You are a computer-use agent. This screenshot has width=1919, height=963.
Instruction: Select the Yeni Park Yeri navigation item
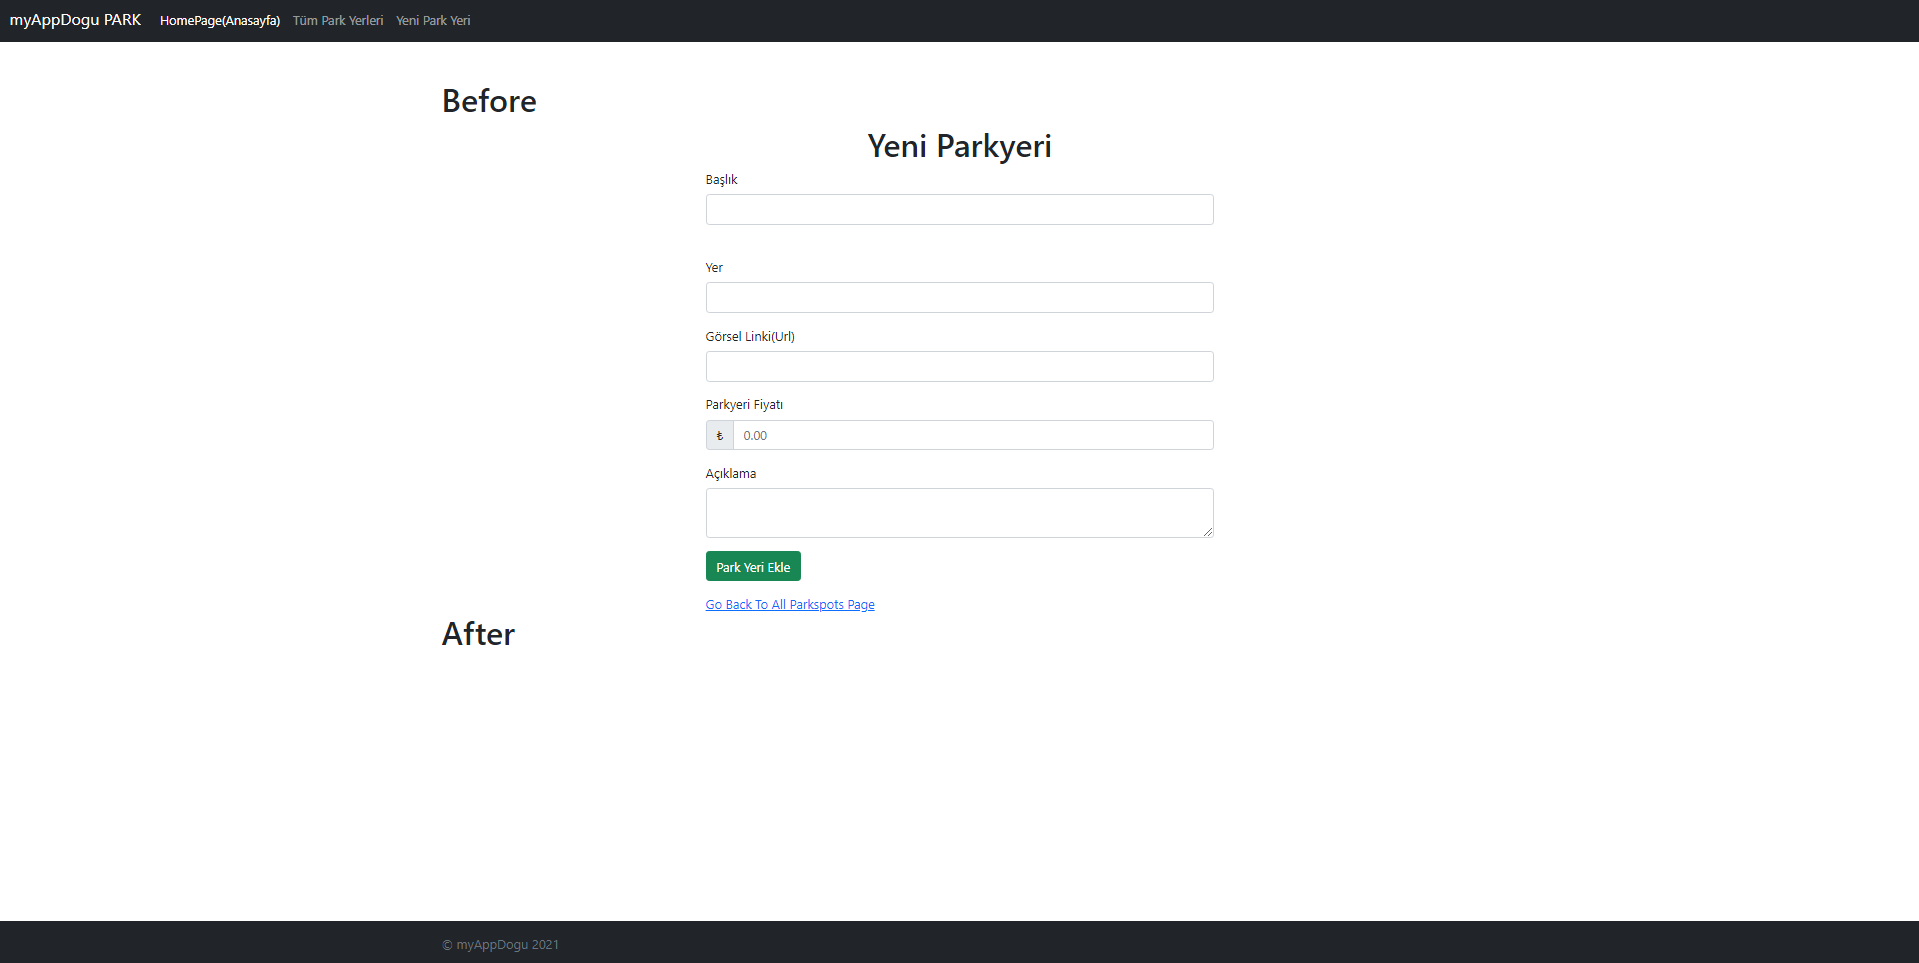[432, 20]
